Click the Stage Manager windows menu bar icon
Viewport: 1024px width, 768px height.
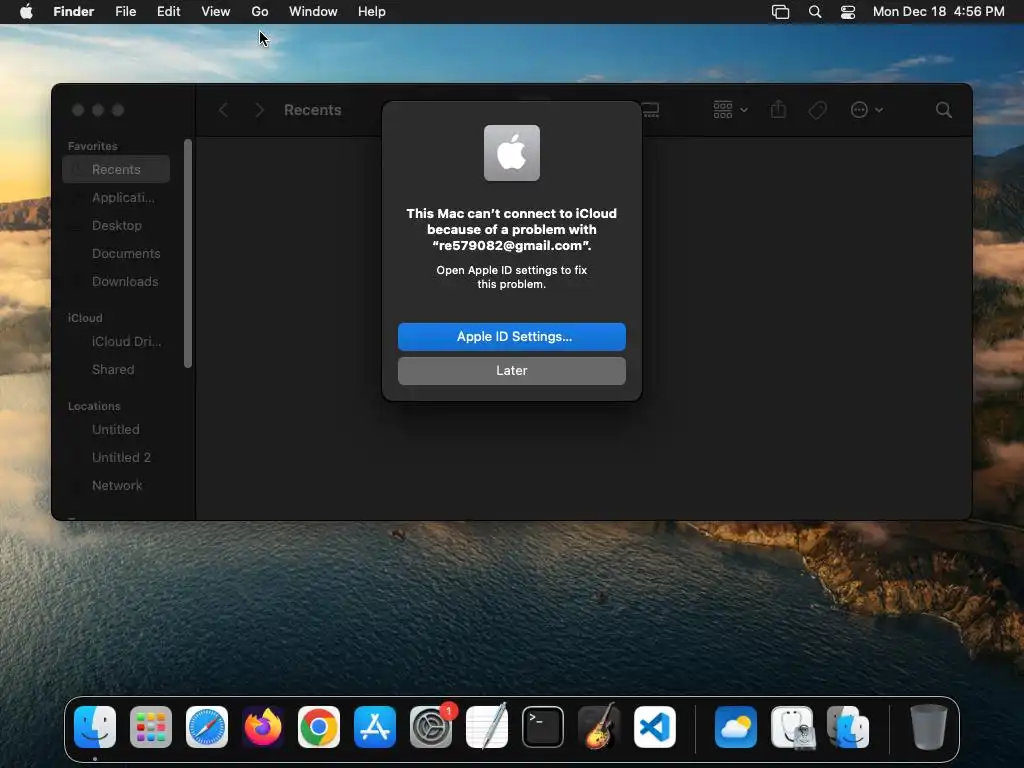[x=780, y=12]
